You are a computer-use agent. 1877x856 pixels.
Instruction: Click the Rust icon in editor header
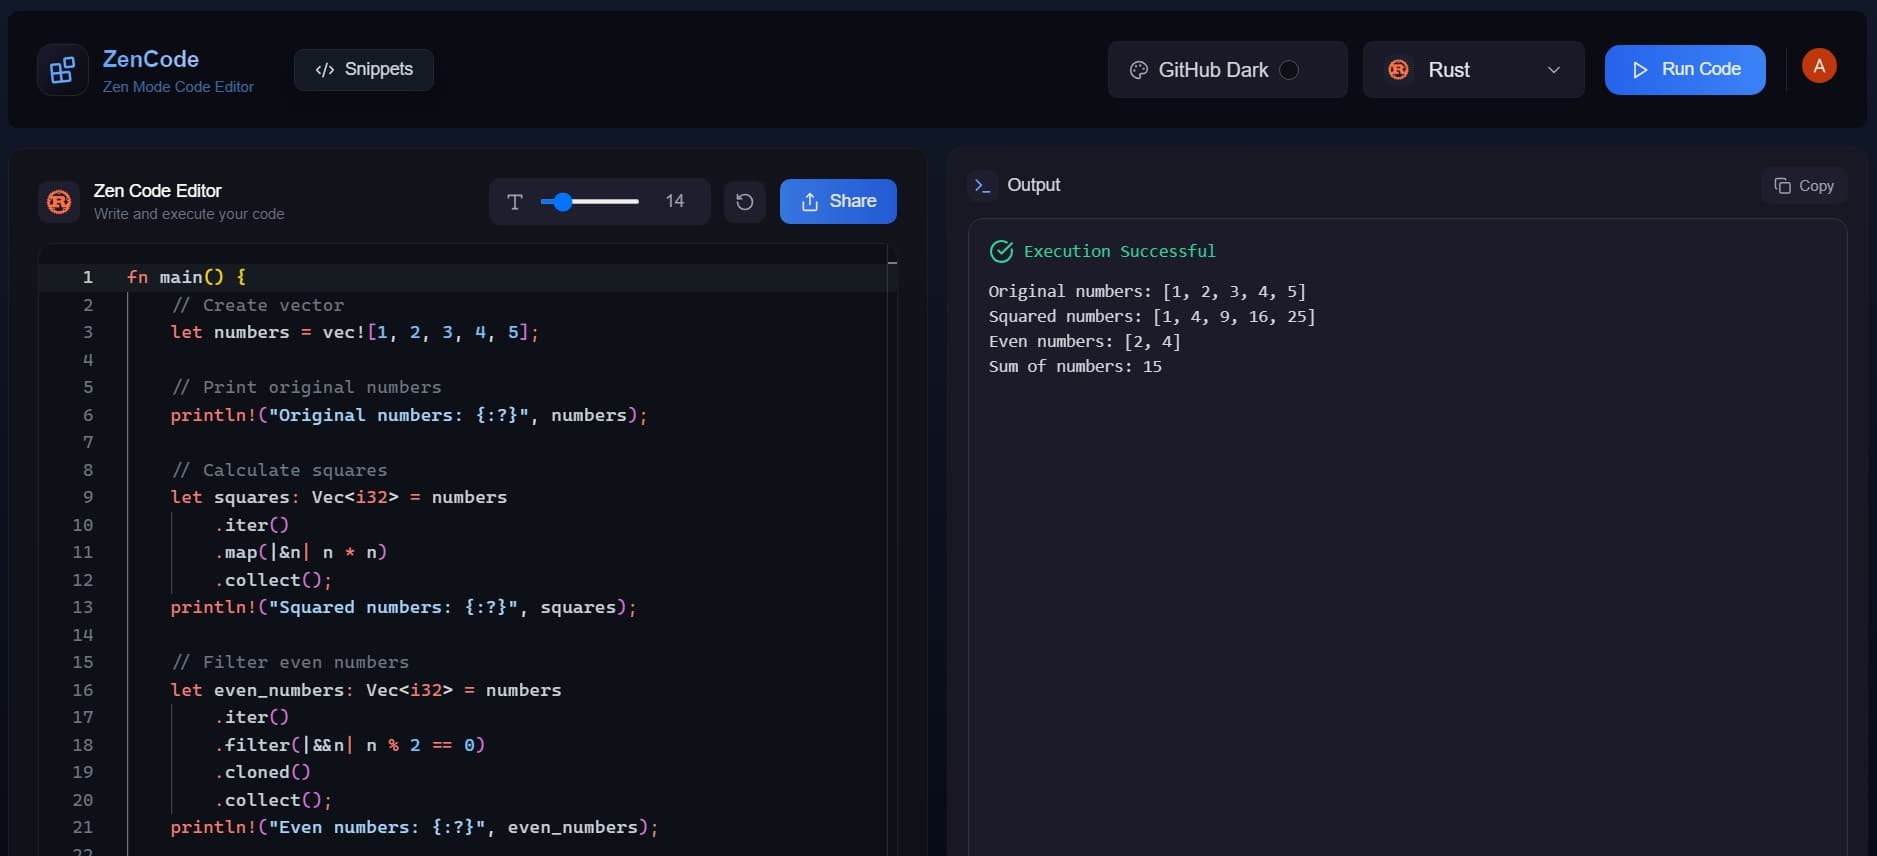[x=59, y=202]
